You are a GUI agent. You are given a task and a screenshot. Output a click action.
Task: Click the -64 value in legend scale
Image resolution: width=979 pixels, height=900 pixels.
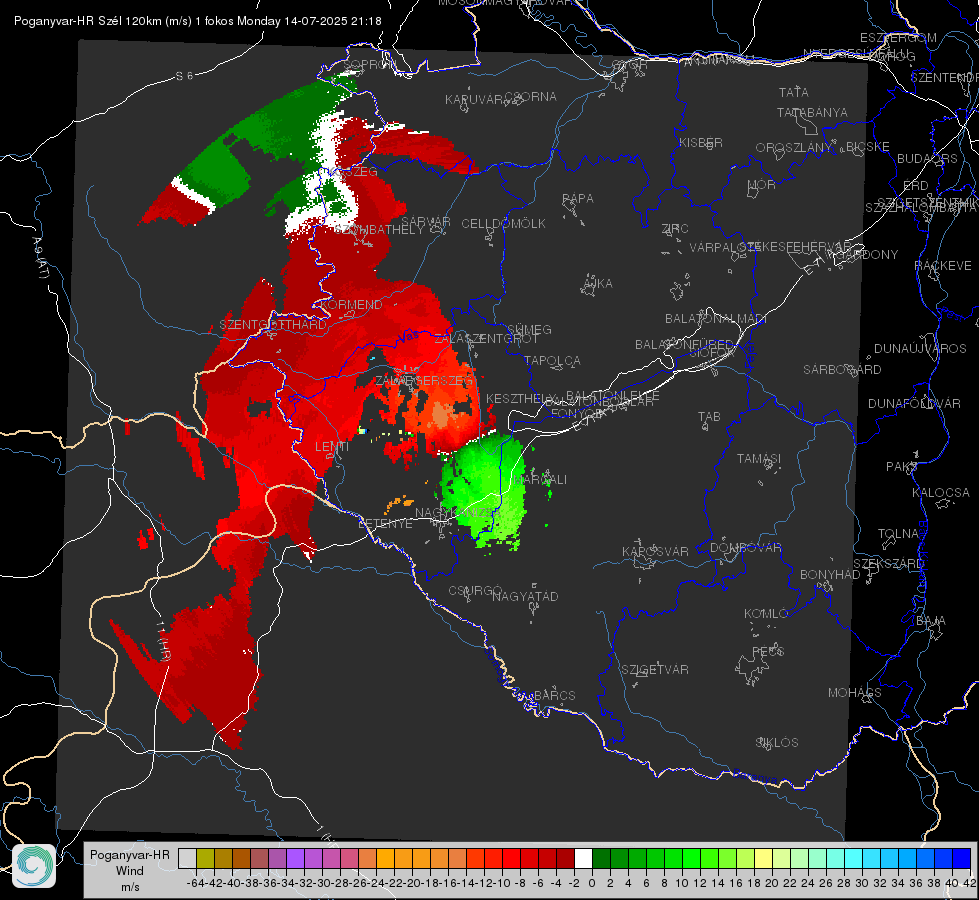[x=195, y=883]
